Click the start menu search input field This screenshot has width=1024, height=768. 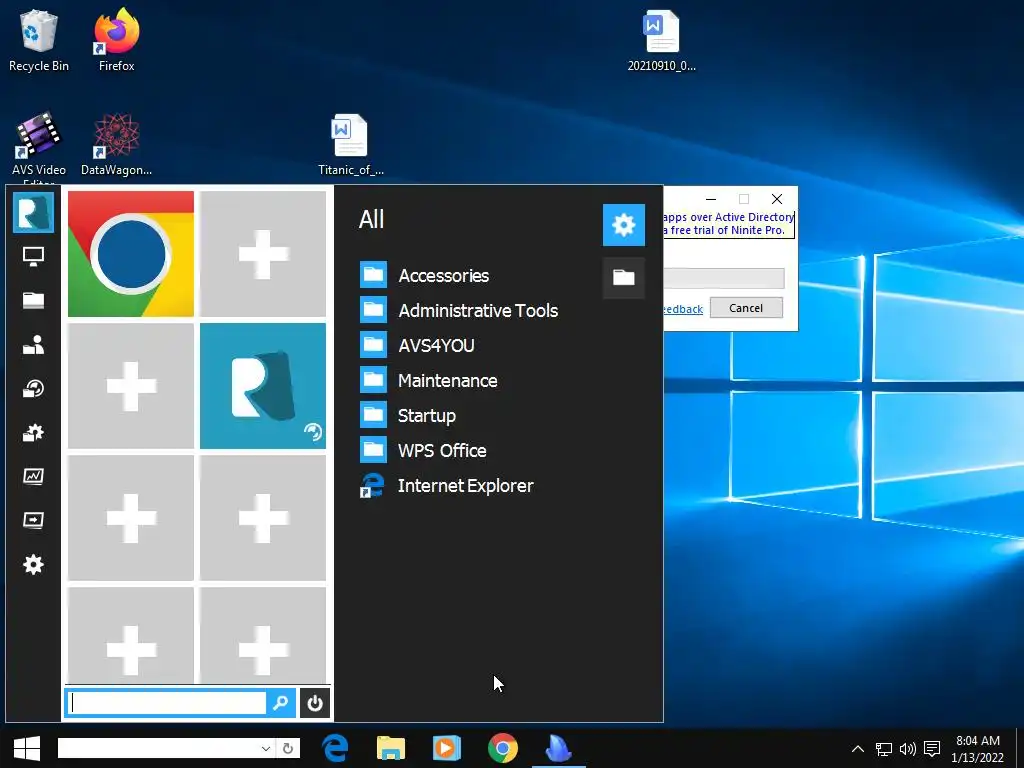click(167, 703)
